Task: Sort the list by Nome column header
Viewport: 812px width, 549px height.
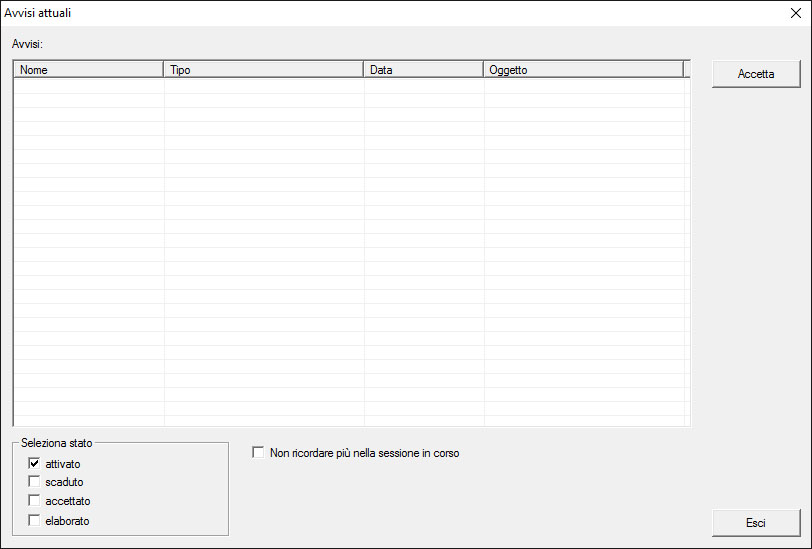Action: (x=88, y=70)
